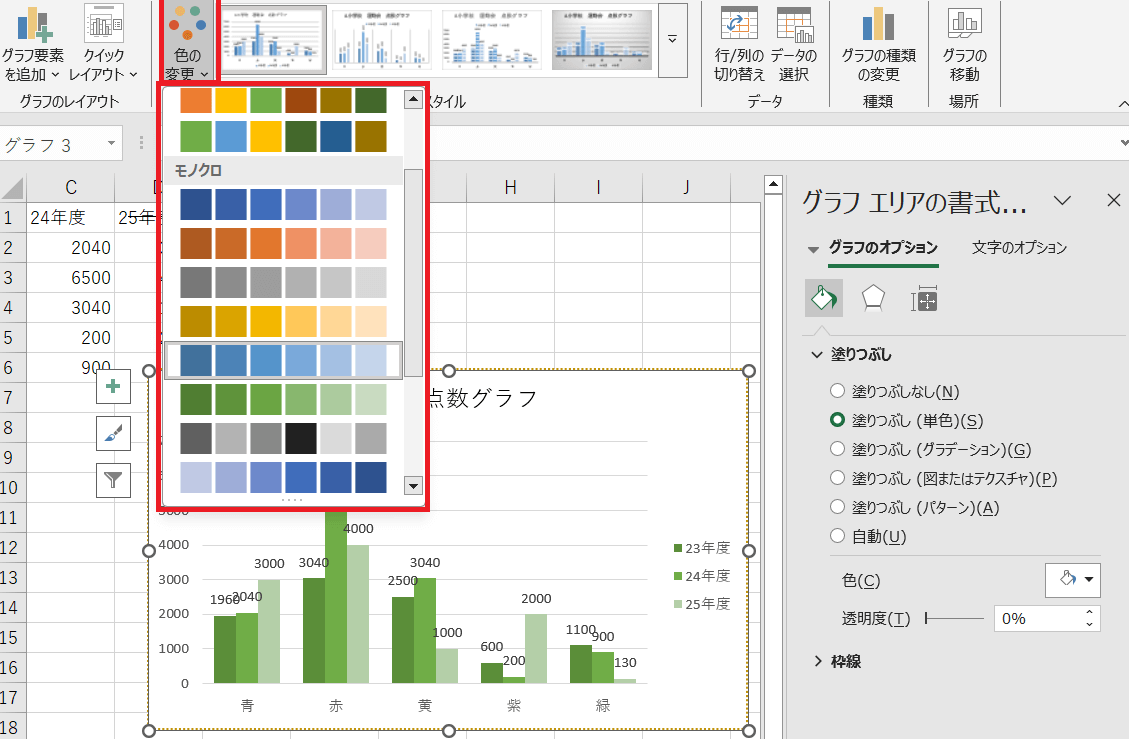The width and height of the screenshot is (1129, 739).
Task: Select the monochrome blue gradient palette row
Action: pos(283,205)
